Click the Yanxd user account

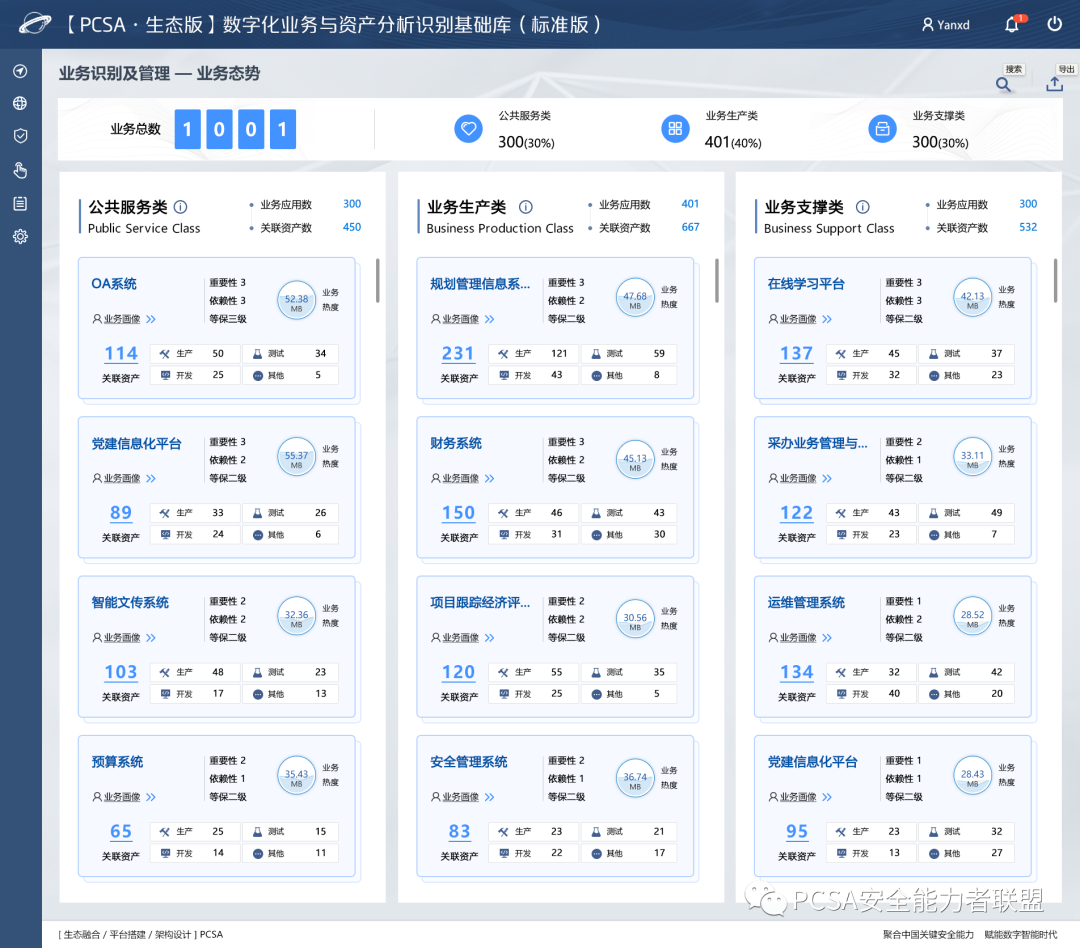pos(946,25)
